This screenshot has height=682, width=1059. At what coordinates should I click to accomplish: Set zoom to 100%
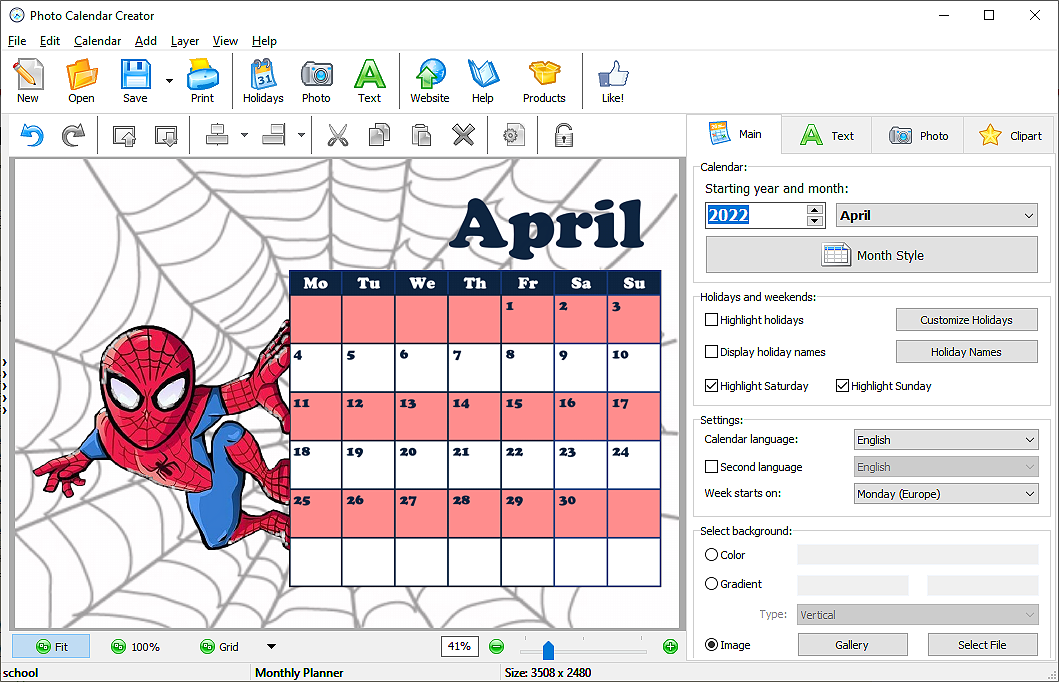(135, 646)
